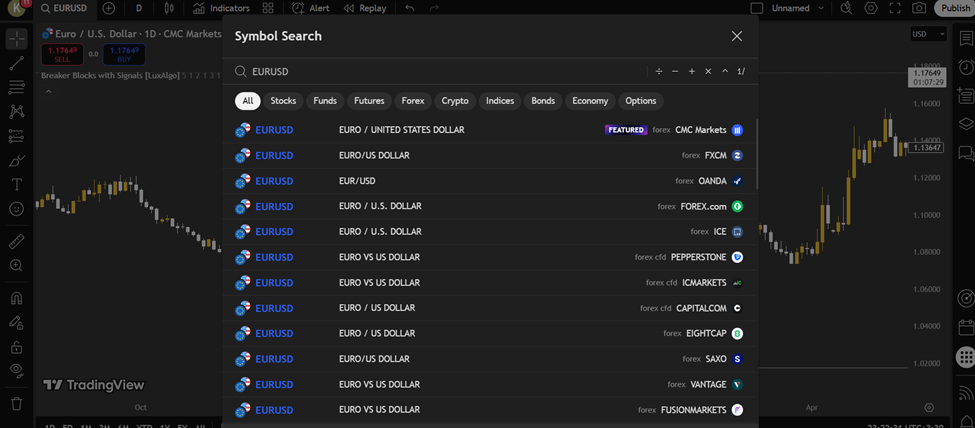975x428 pixels.
Task: Select the Text annotation tool
Action: [17, 184]
